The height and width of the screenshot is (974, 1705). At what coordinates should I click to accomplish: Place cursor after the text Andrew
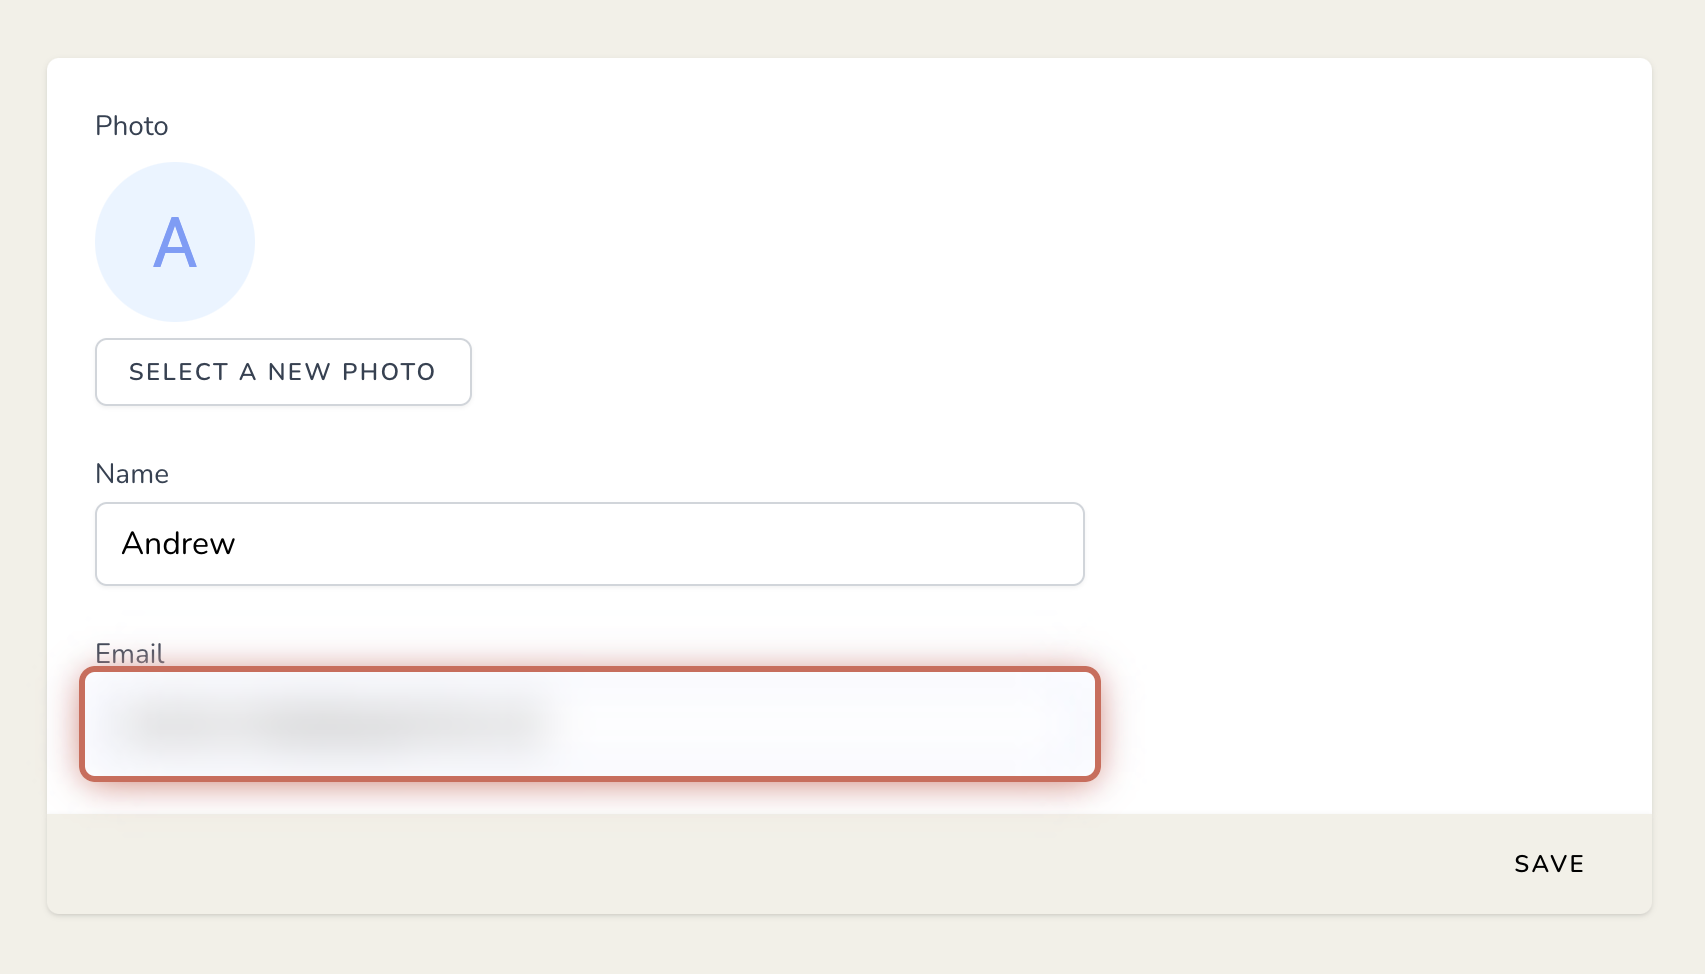[238, 544]
